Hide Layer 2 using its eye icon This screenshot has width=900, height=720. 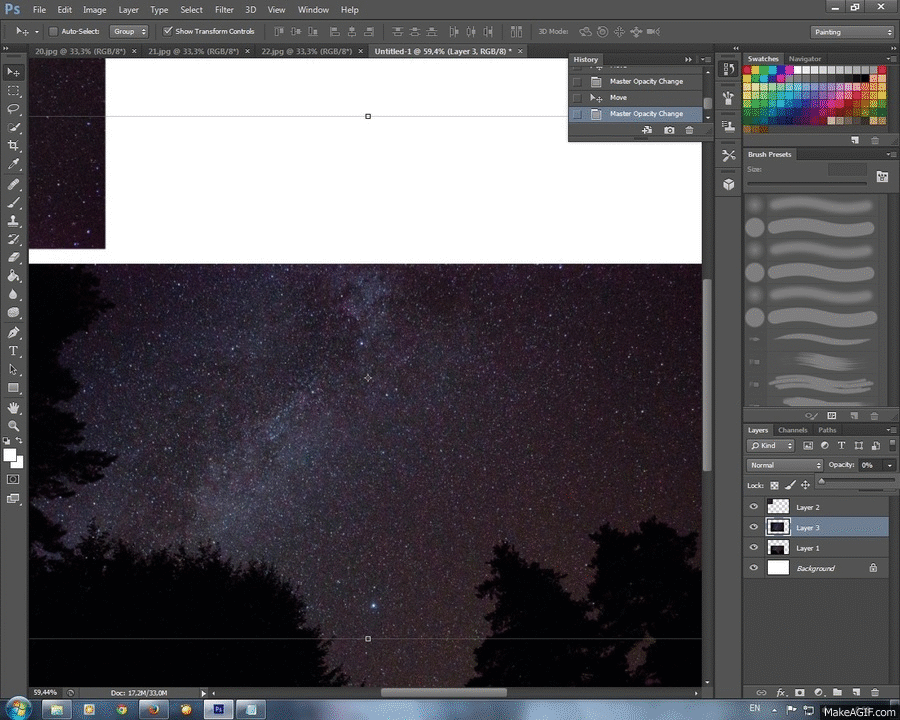[x=754, y=507]
